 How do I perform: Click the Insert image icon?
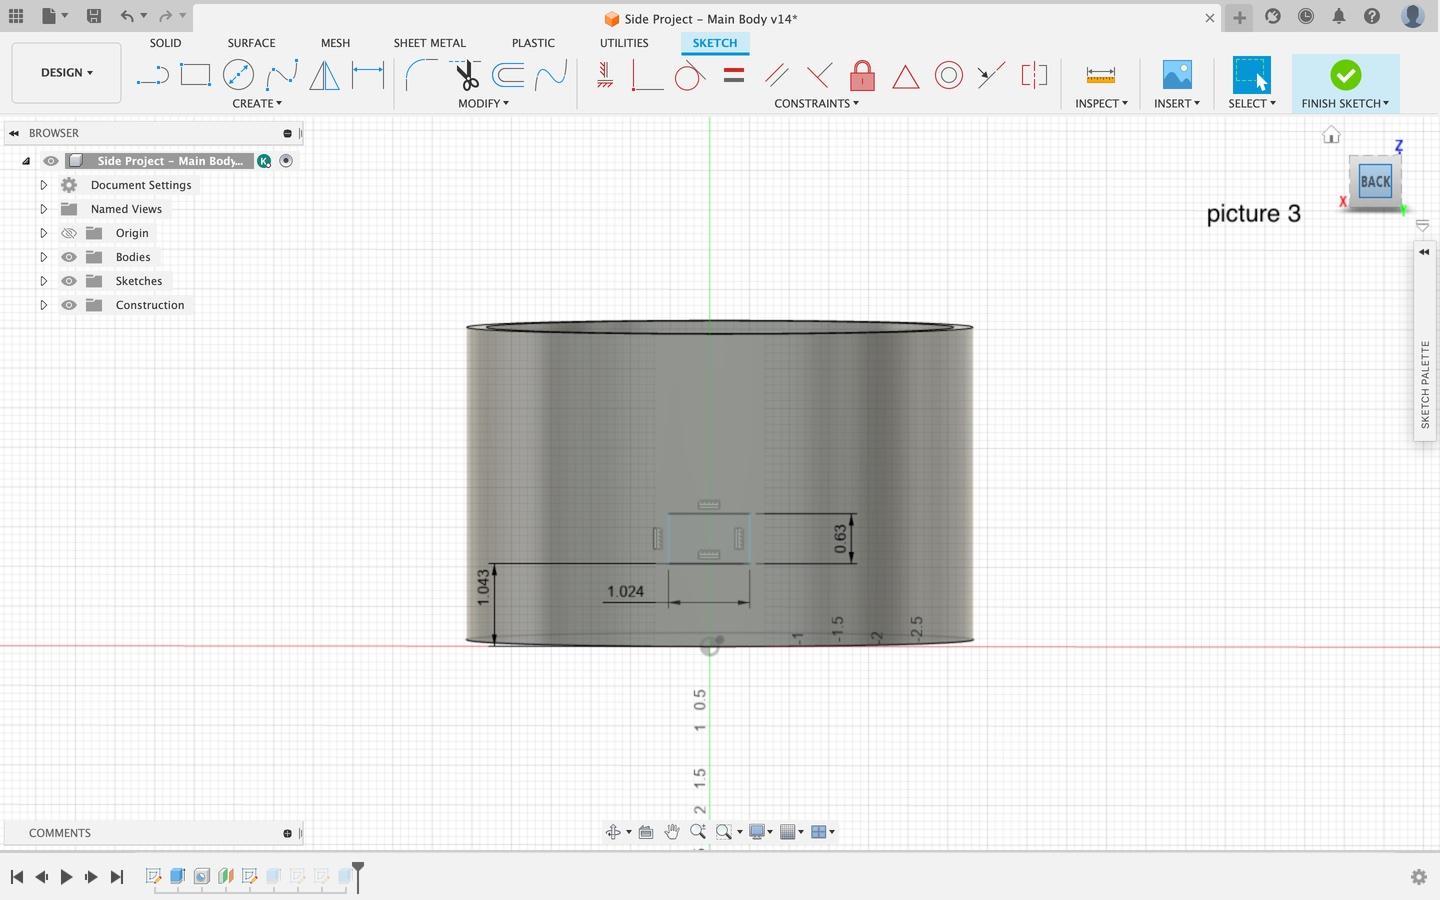1177,76
